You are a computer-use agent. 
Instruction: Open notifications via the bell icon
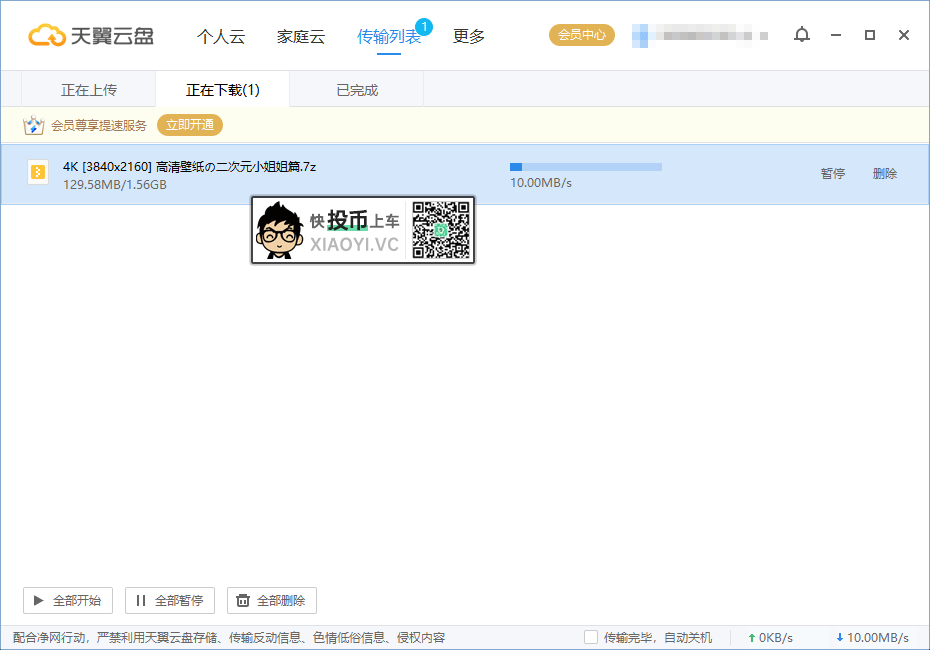click(801, 34)
